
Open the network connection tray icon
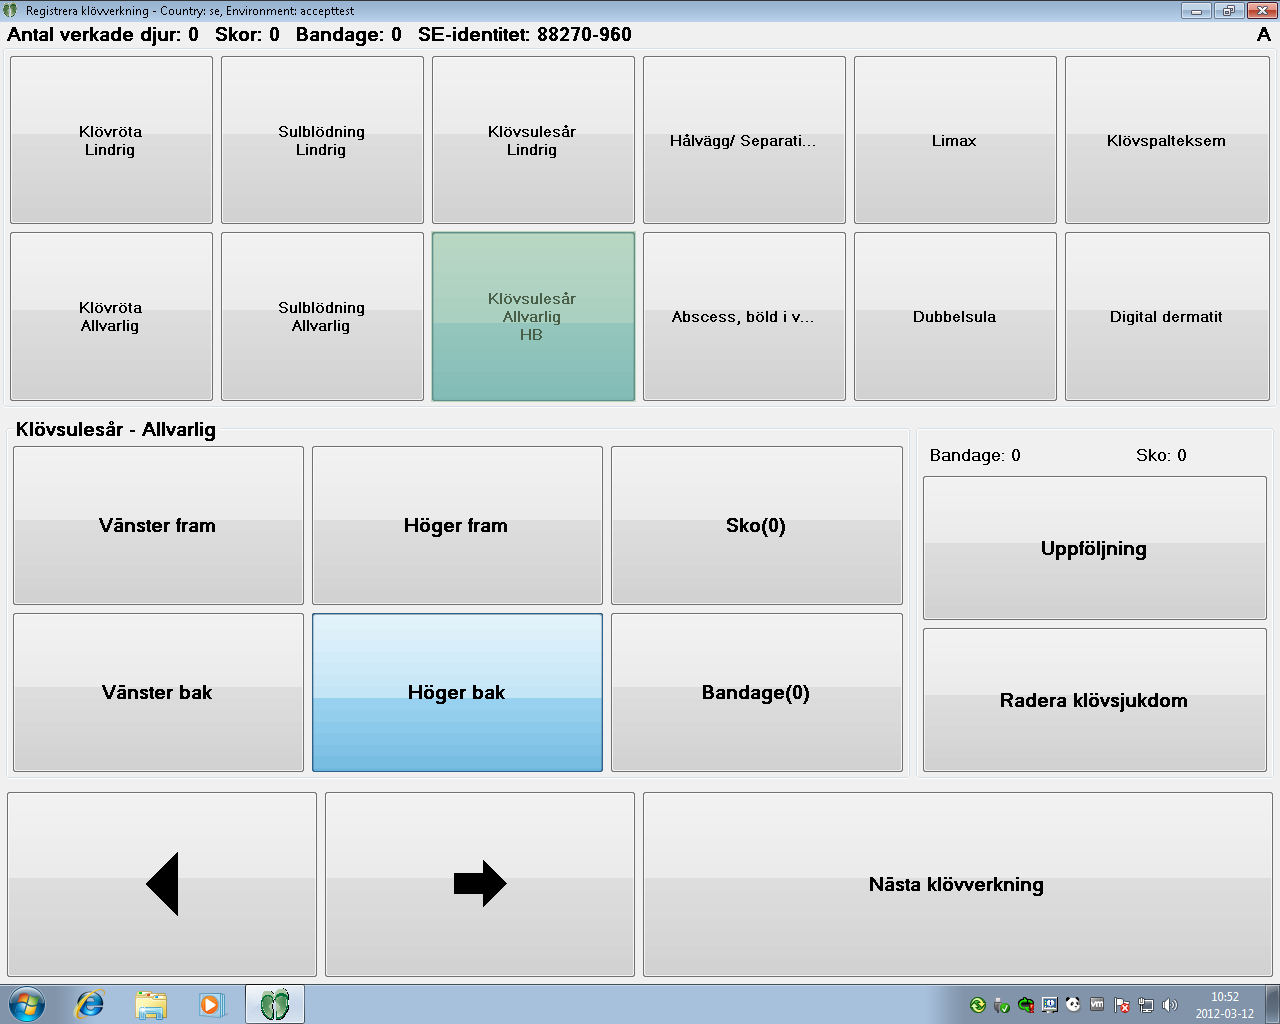1146,1005
